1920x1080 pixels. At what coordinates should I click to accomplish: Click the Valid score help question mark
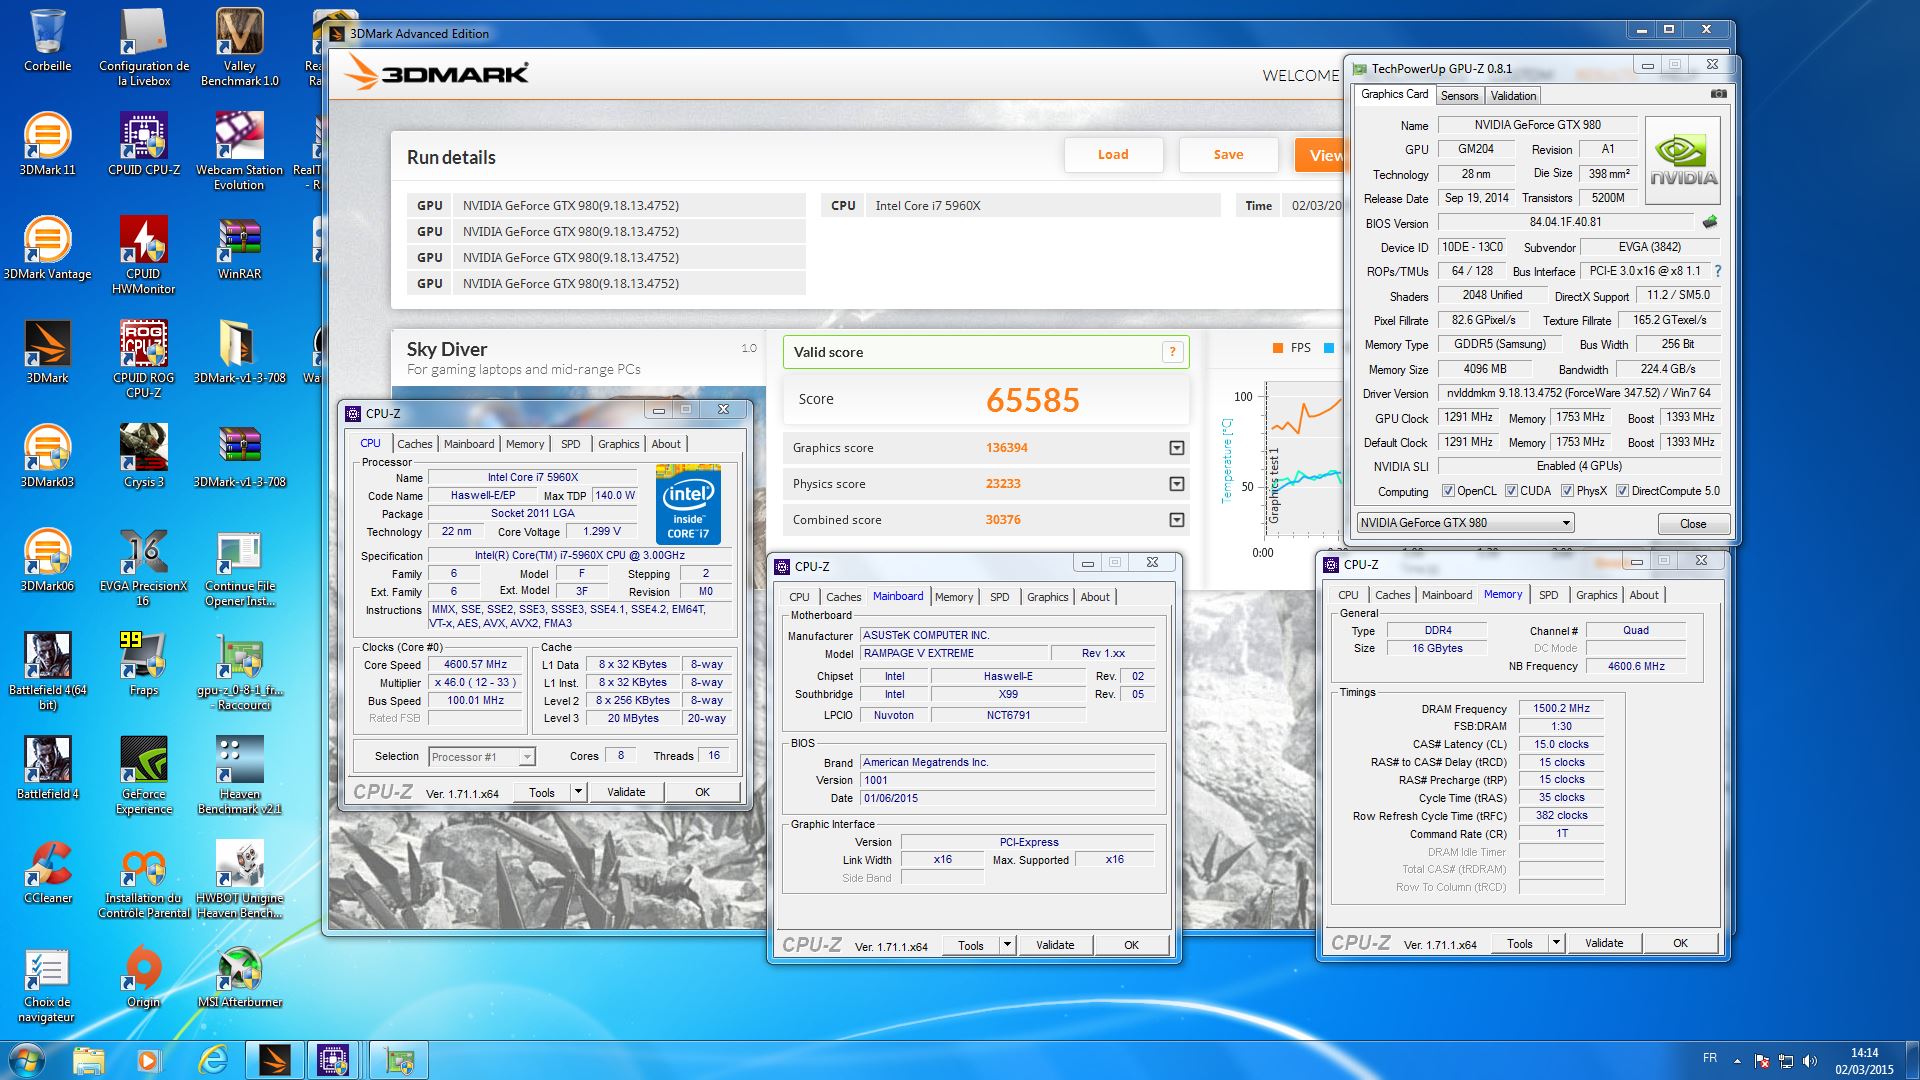click(1172, 352)
